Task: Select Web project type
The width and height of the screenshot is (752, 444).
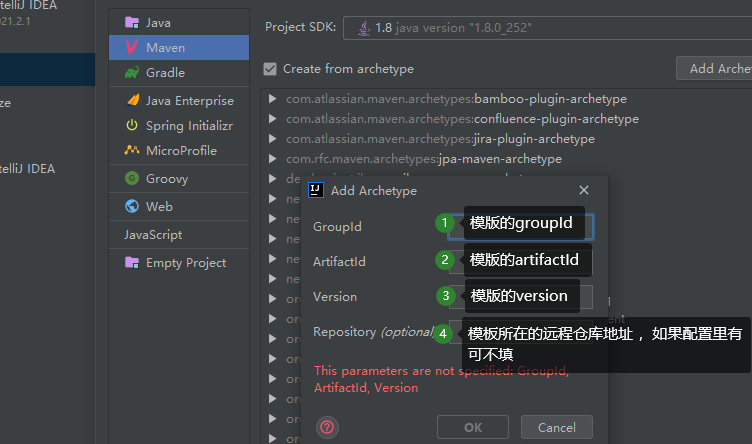Action: [x=179, y=206]
